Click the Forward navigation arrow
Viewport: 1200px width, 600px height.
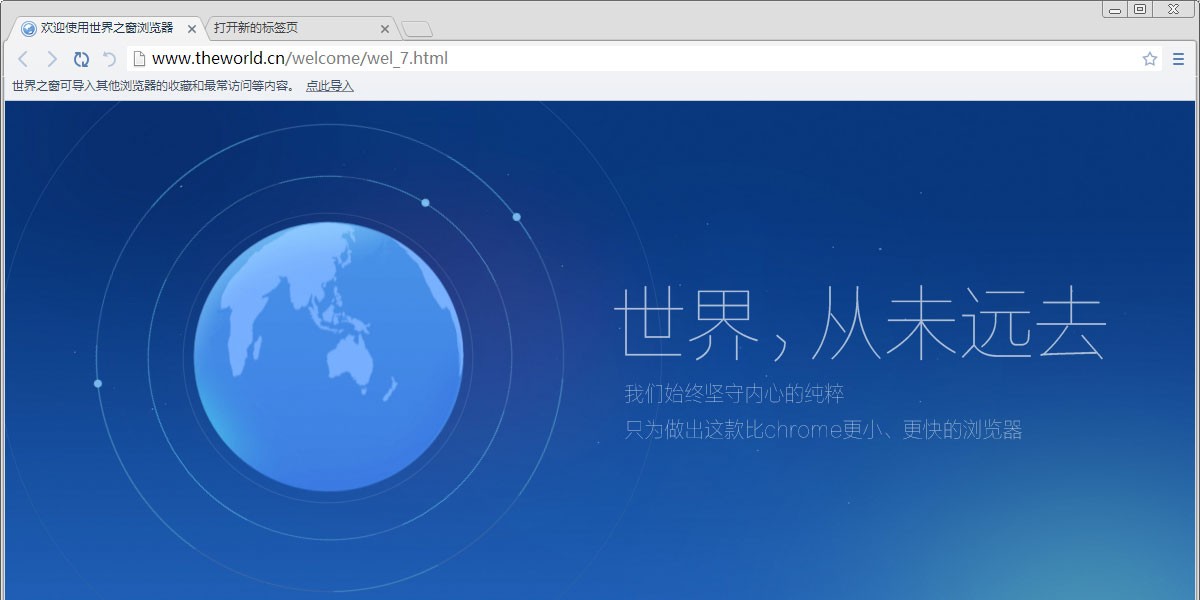tap(52, 59)
